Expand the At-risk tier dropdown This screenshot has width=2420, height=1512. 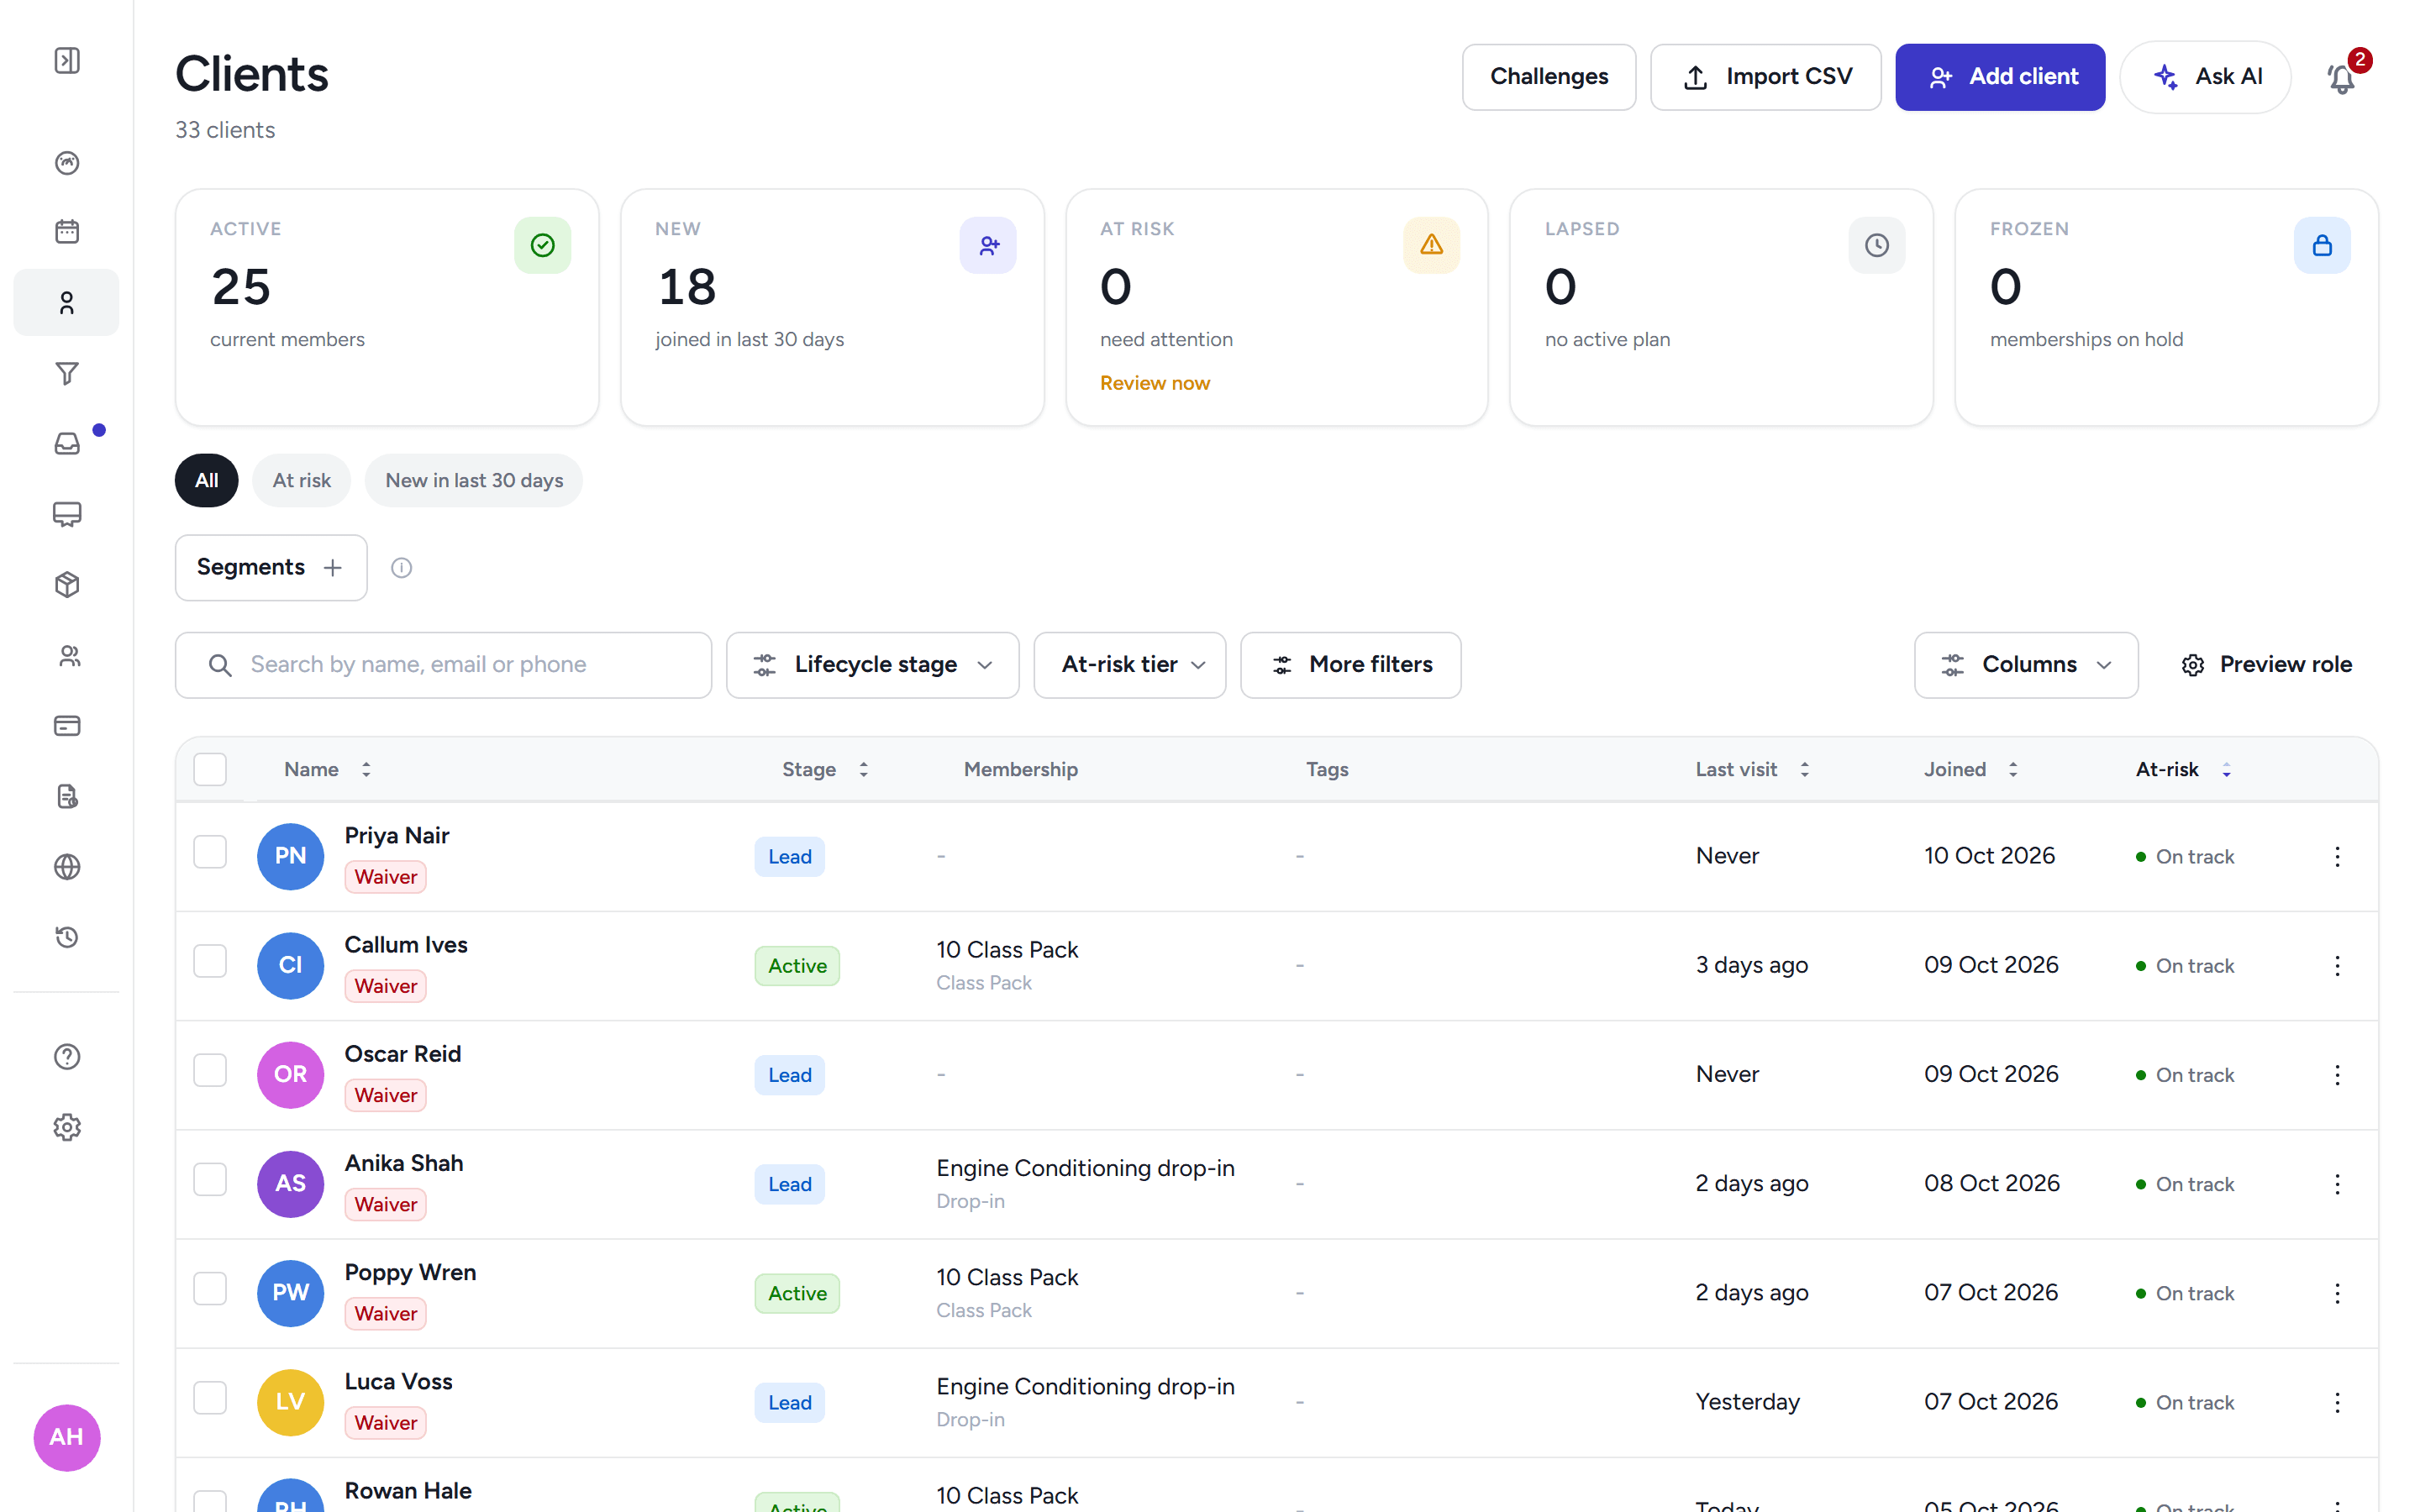[1129, 664]
